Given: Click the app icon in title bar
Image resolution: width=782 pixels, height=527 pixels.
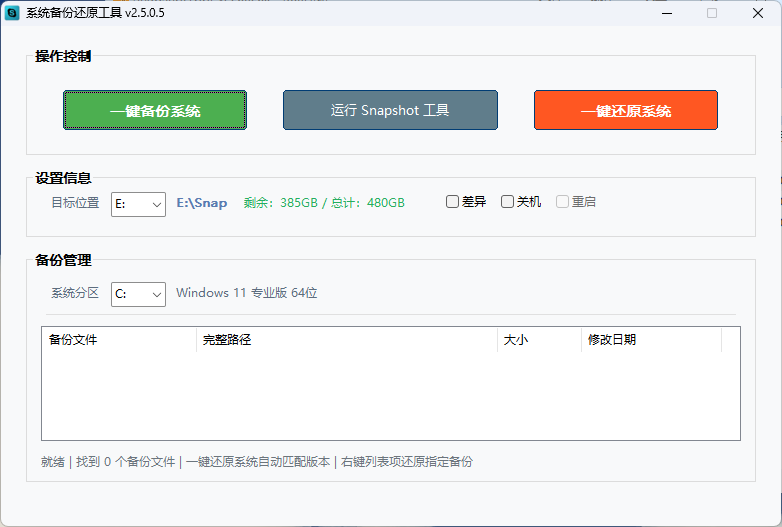Looking at the screenshot, I should tap(12, 13).
